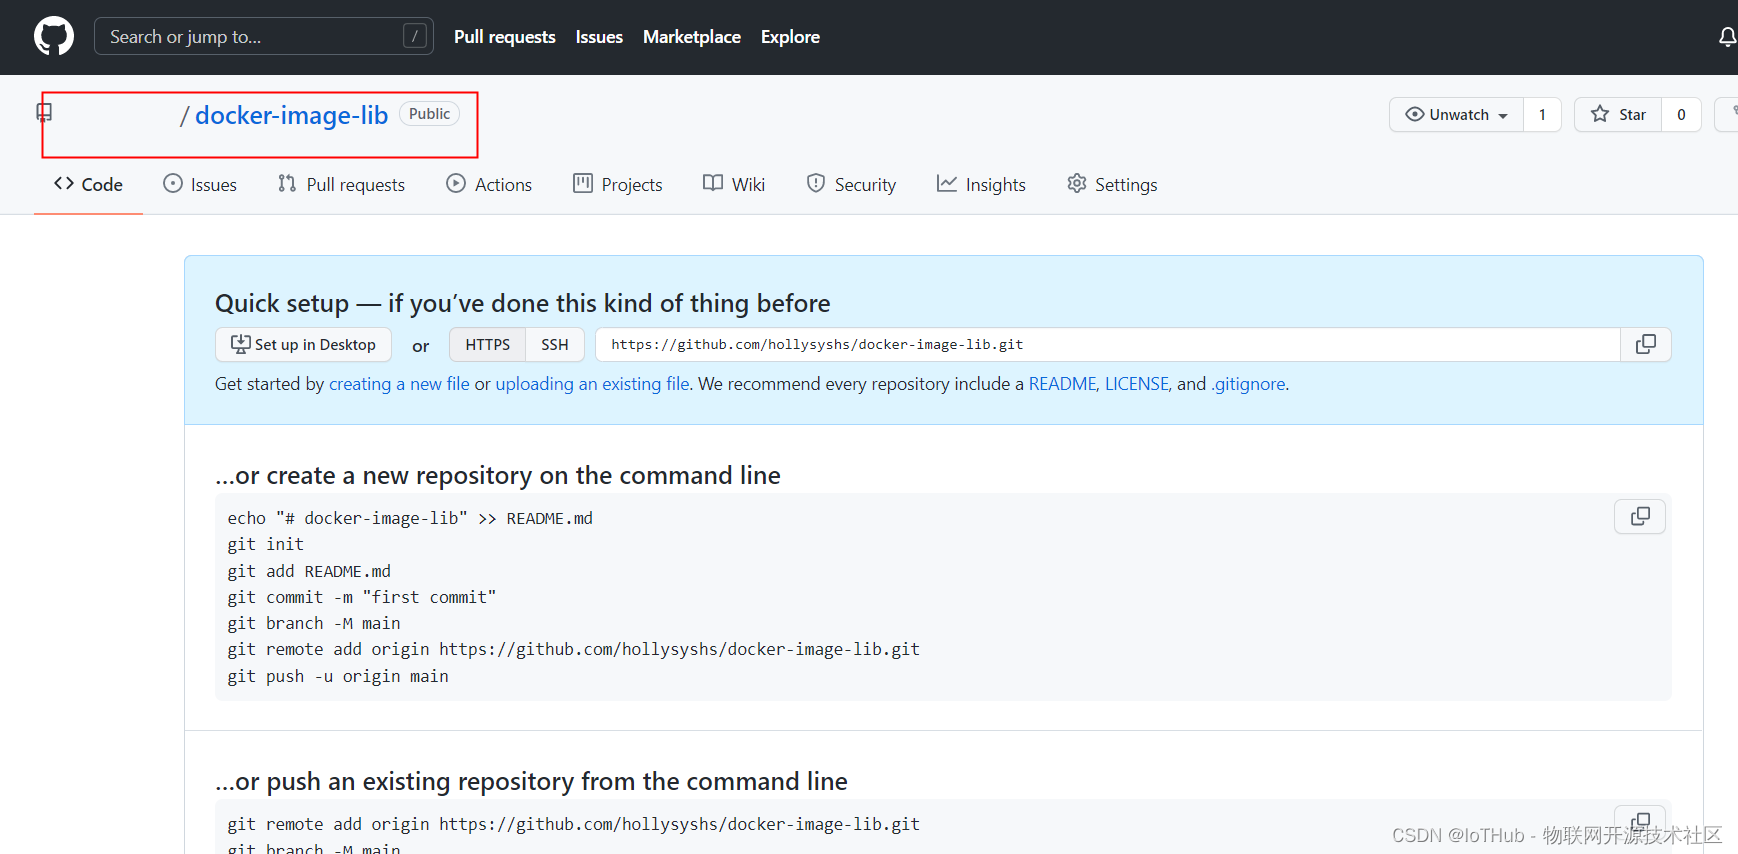Click the 'git push -u origin main' line

point(337,676)
